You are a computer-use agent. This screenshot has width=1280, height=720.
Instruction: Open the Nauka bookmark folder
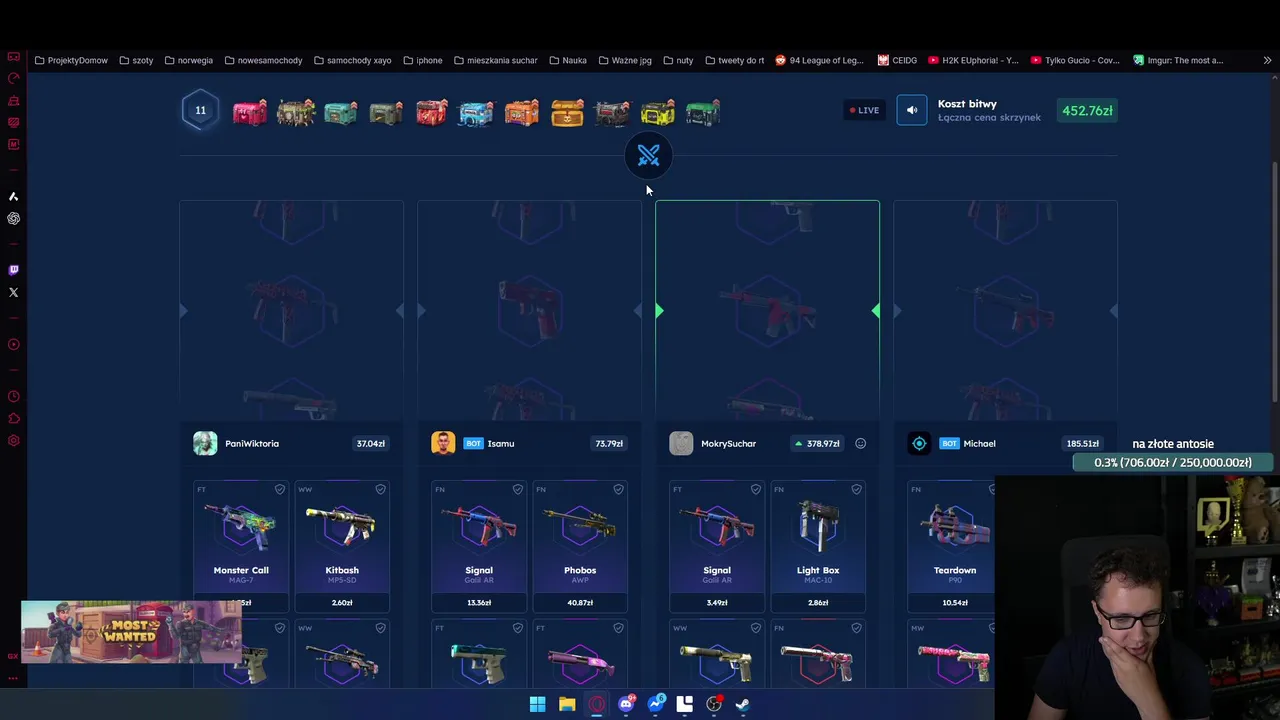tap(568, 60)
